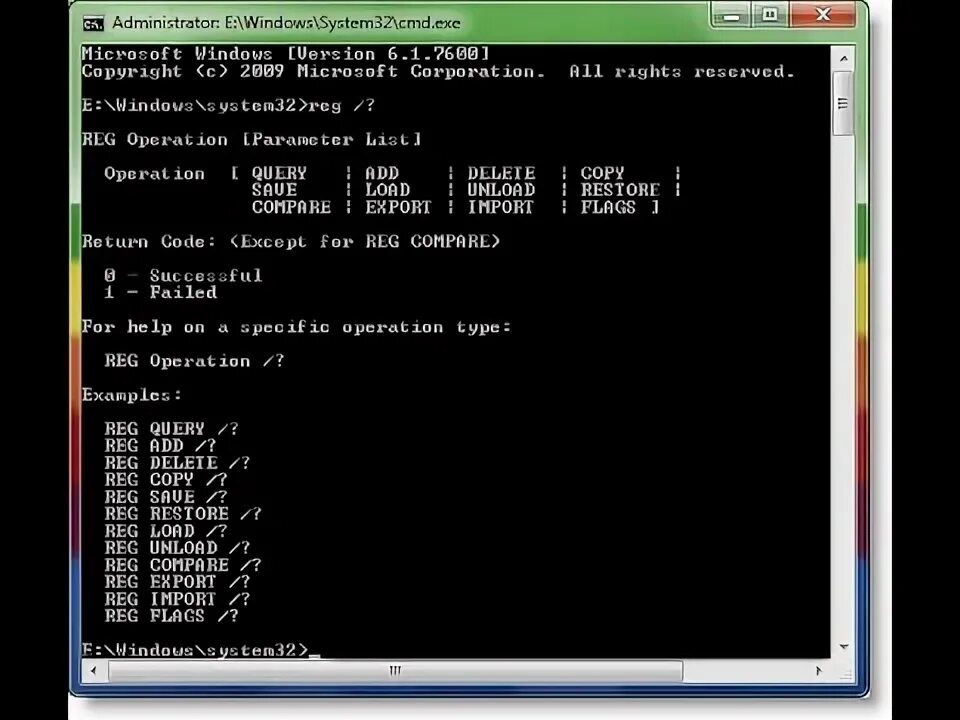
Task: Click the vertical scrollbar up arrow
Action: tap(844, 59)
